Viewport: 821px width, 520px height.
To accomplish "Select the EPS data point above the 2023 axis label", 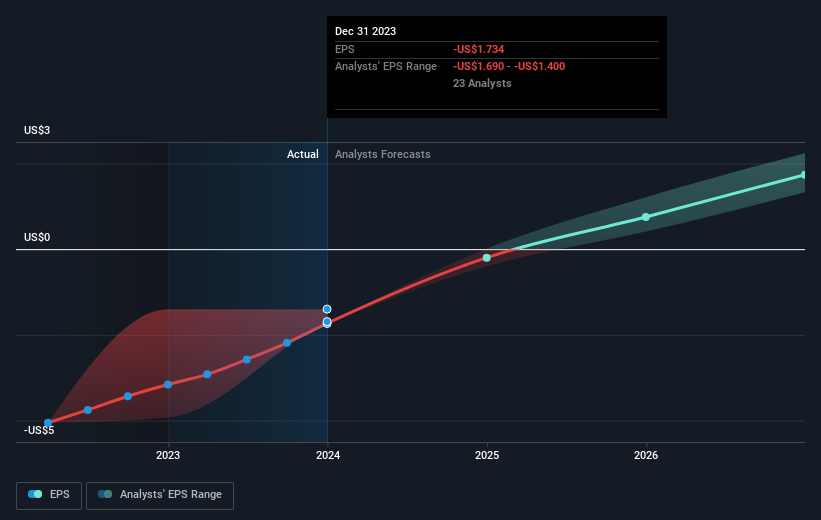I will (x=168, y=384).
